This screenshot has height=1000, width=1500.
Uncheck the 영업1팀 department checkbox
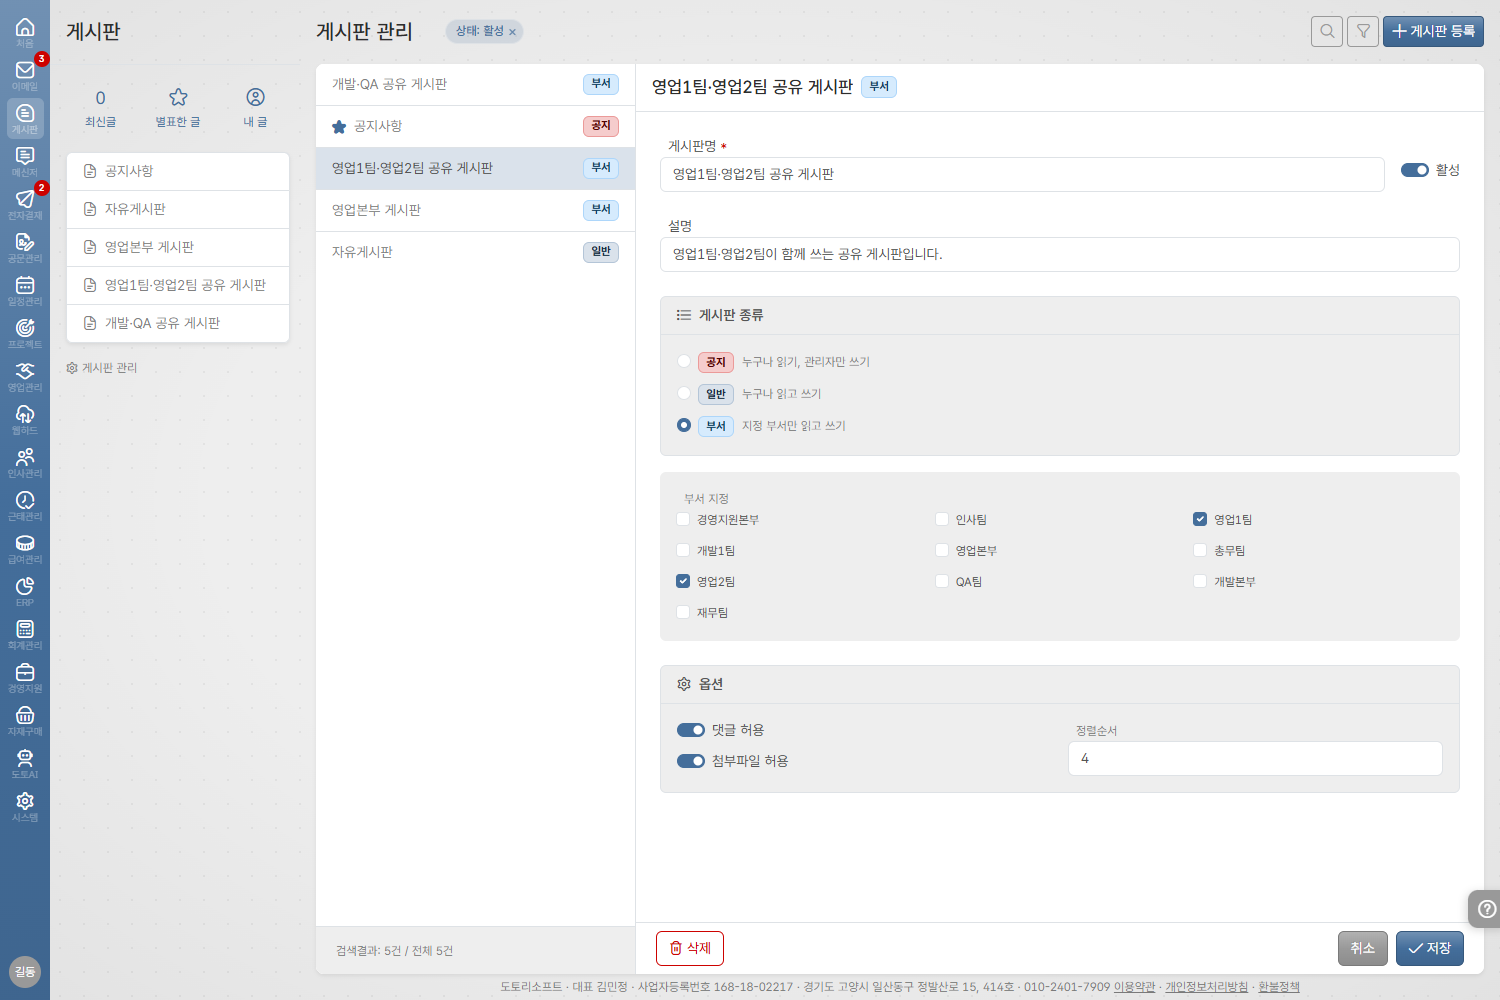pos(1200,519)
